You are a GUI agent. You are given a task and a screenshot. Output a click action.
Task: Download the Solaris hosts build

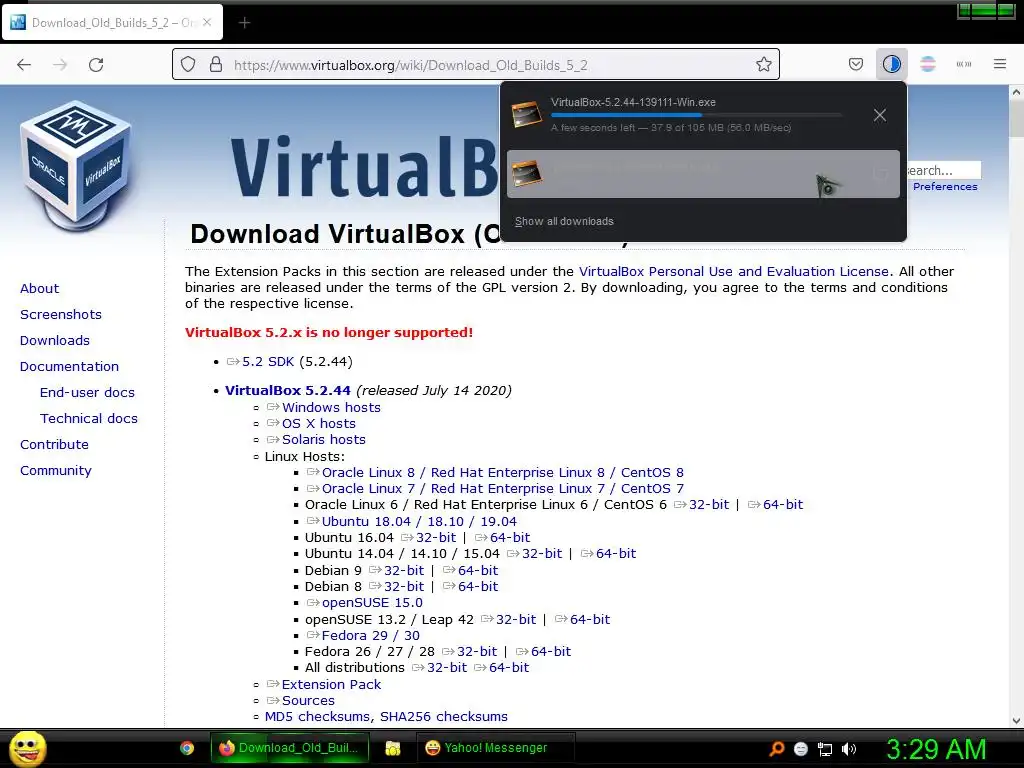tap(323, 440)
